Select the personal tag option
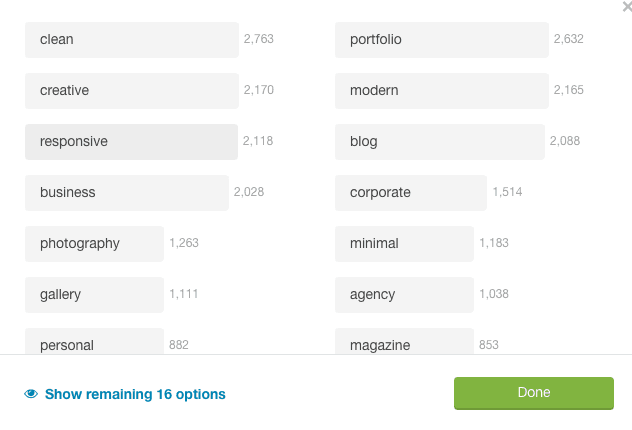This screenshot has height=430, width=632. pos(94,341)
